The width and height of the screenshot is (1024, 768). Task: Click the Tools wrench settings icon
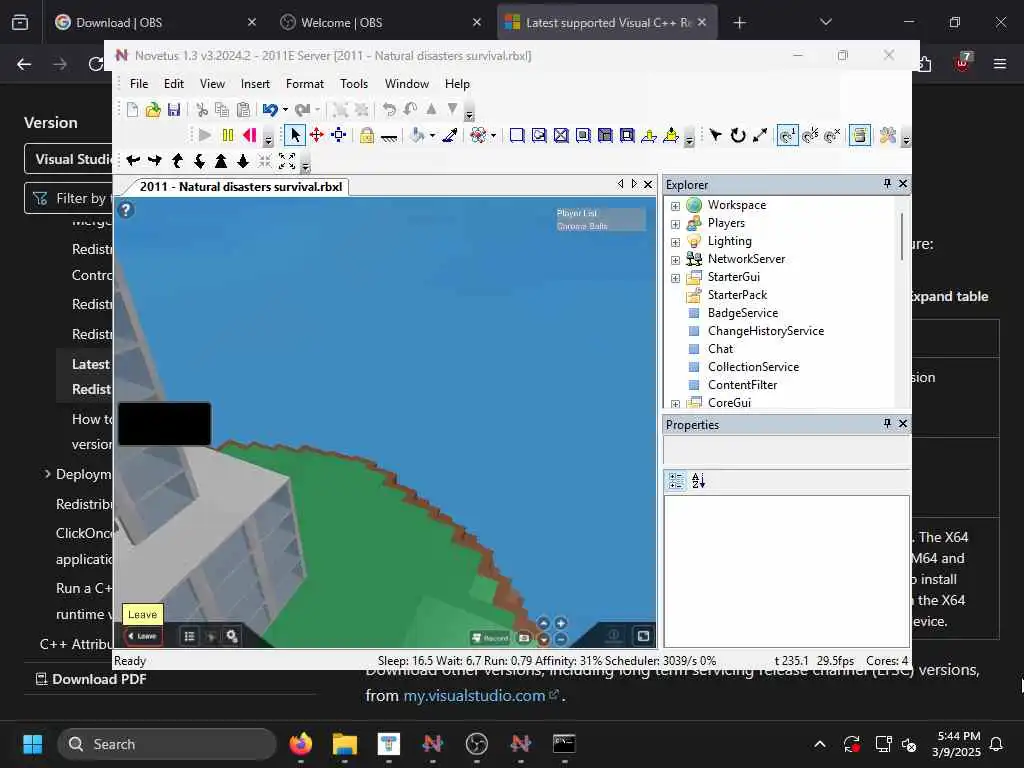(888, 135)
